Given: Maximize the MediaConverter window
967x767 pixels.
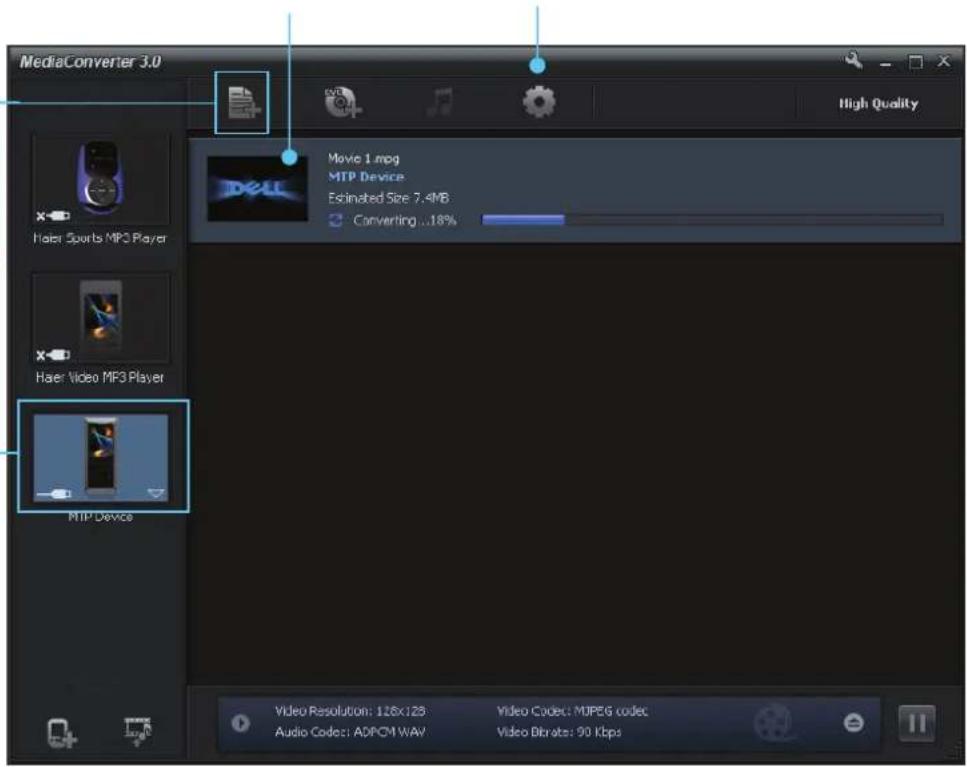Looking at the screenshot, I should click(x=916, y=62).
